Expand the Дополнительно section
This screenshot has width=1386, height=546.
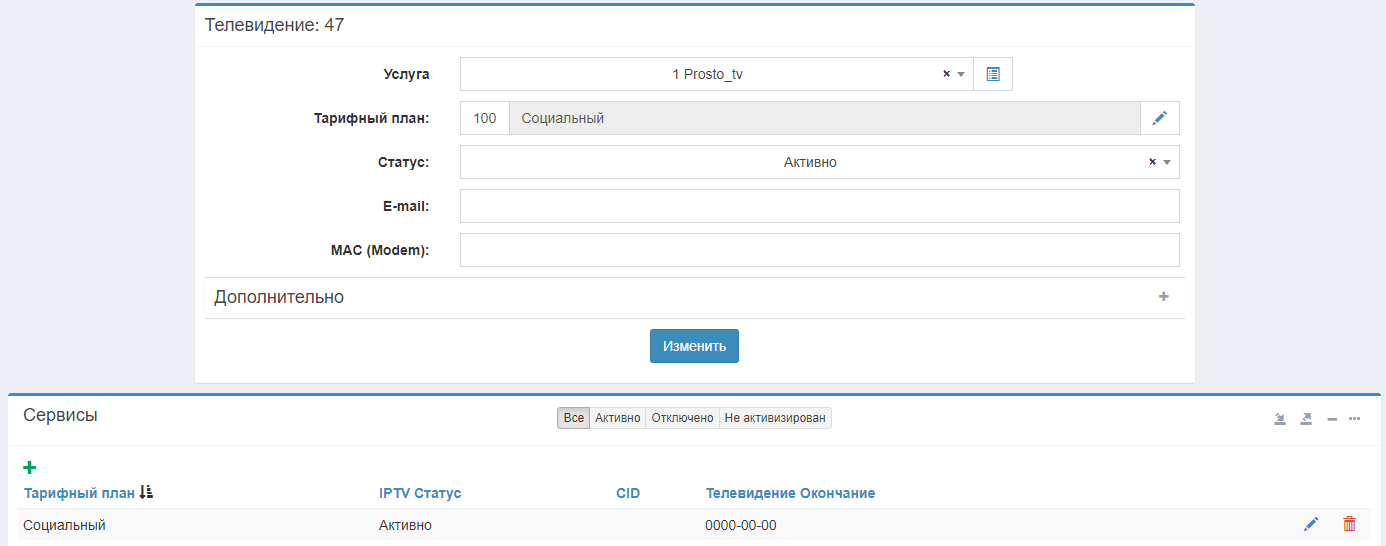(1163, 297)
